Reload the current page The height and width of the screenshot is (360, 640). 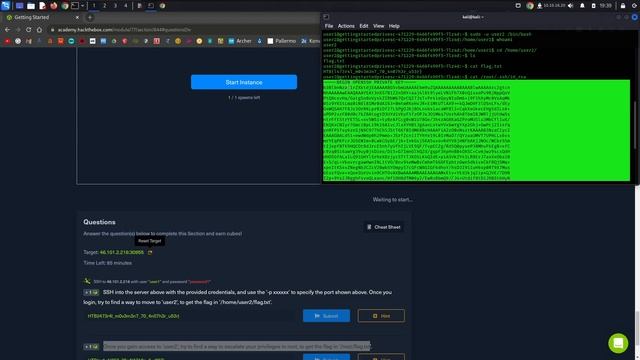click(29, 30)
